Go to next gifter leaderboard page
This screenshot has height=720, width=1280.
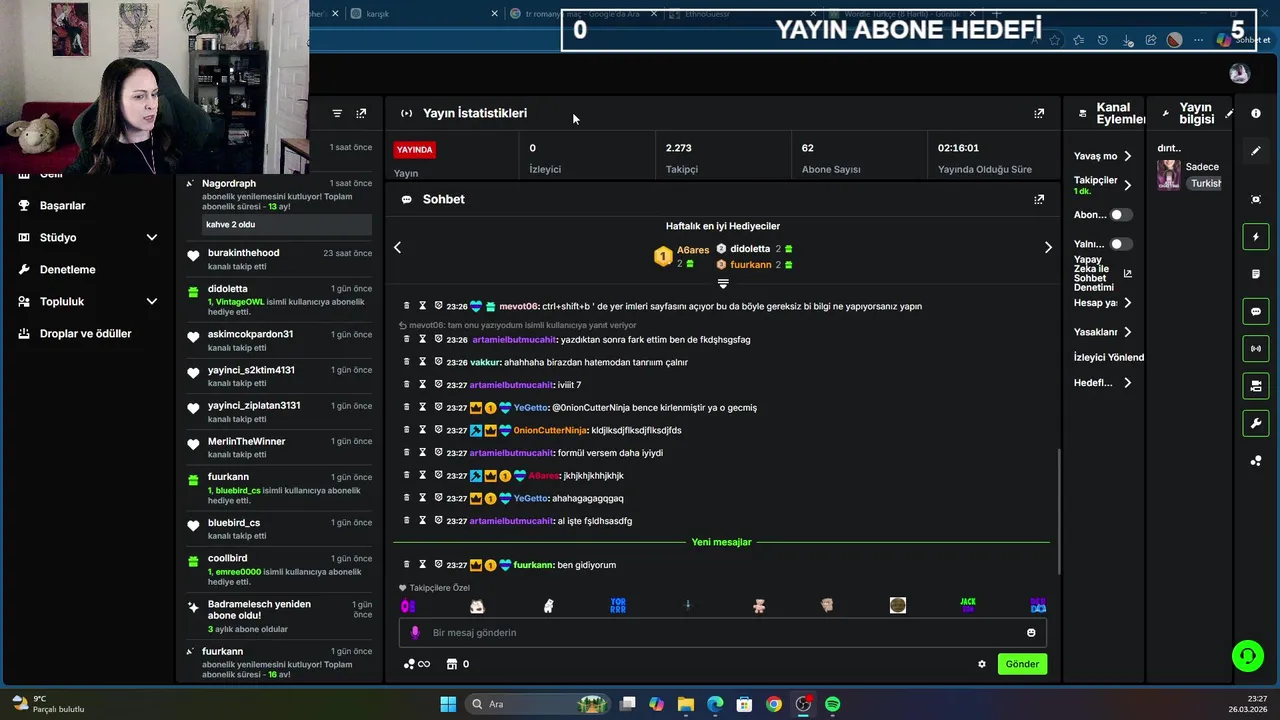pyautogui.click(x=1048, y=247)
